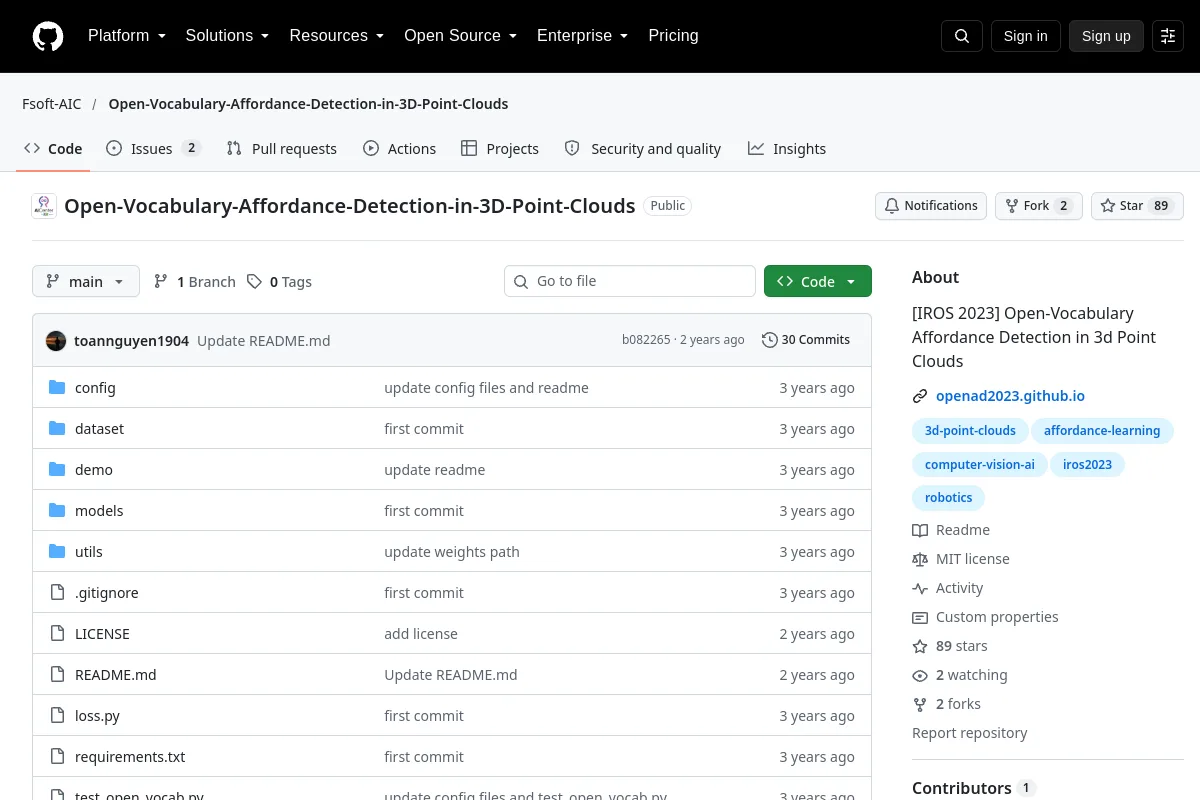Open the main branch selector dropdown
This screenshot has height=800, width=1200.
click(x=86, y=282)
